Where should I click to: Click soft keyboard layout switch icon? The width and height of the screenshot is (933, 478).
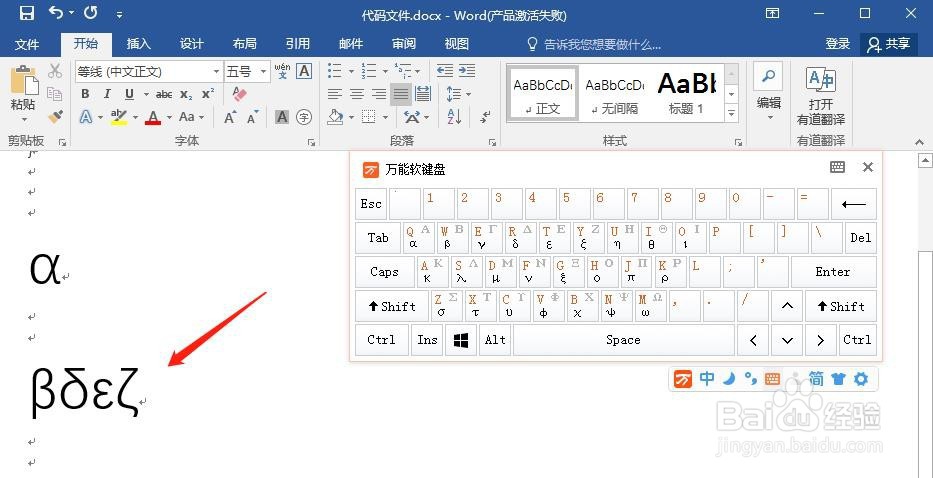coord(837,167)
